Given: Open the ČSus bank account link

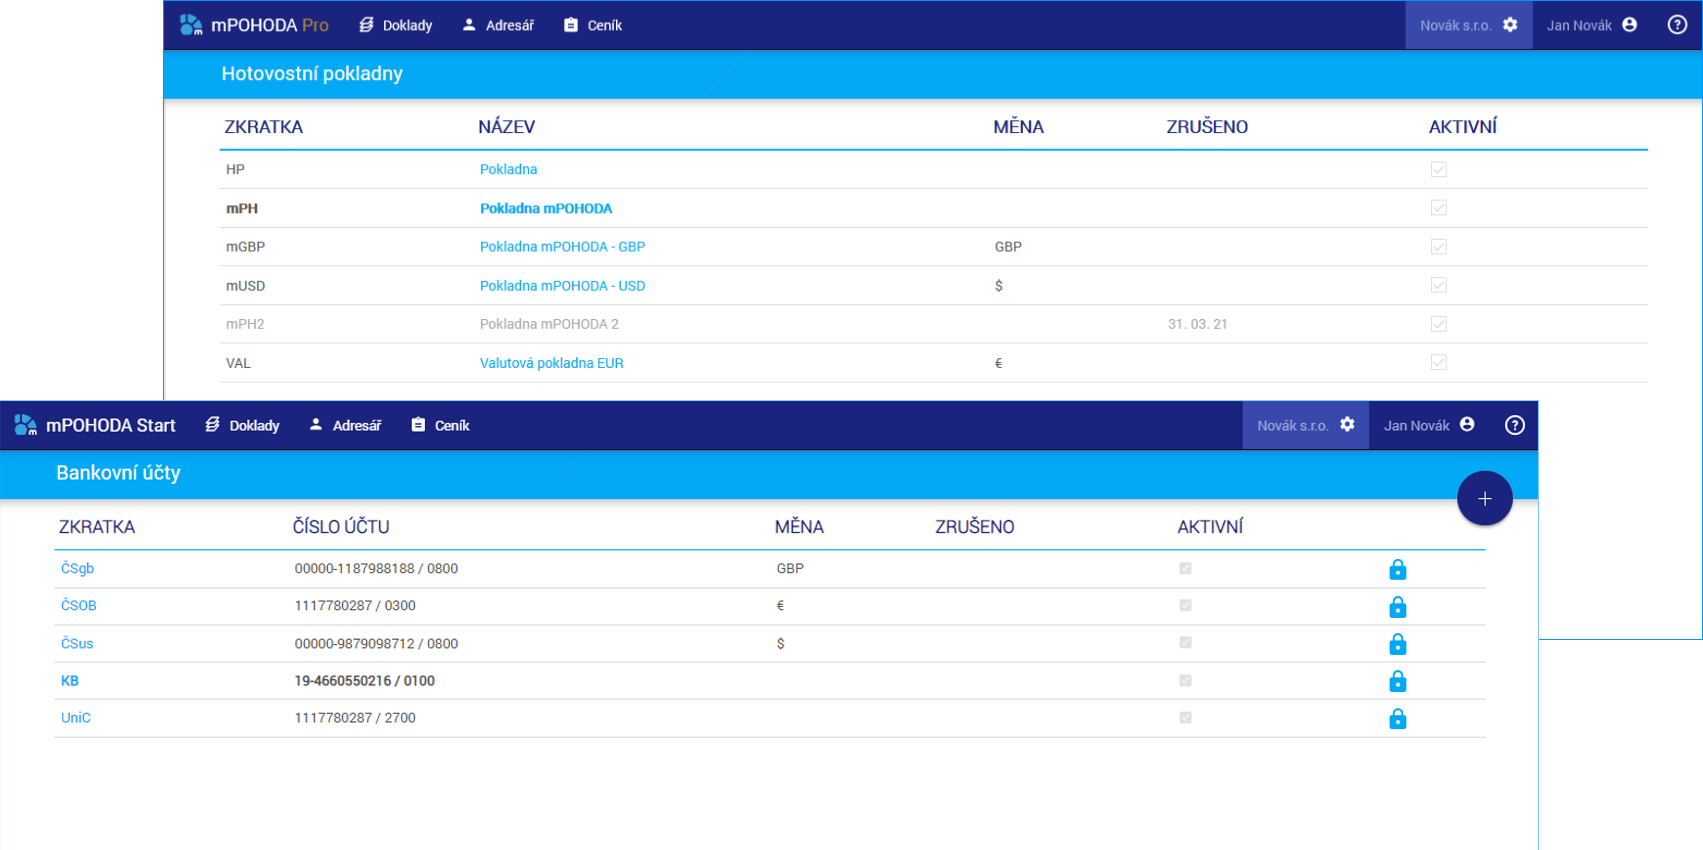Looking at the screenshot, I should click(x=77, y=643).
